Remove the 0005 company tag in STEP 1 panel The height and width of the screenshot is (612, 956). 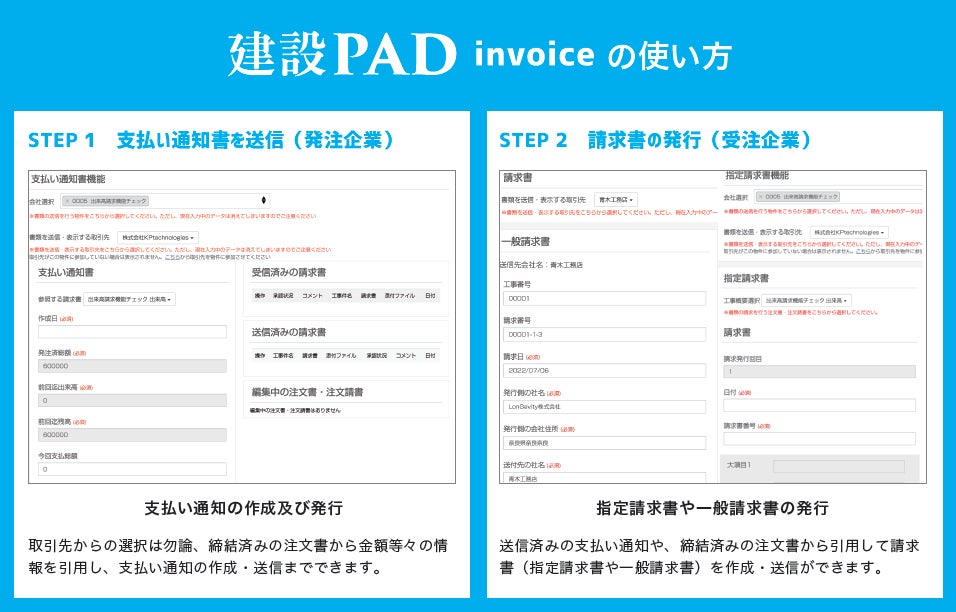(x=68, y=201)
